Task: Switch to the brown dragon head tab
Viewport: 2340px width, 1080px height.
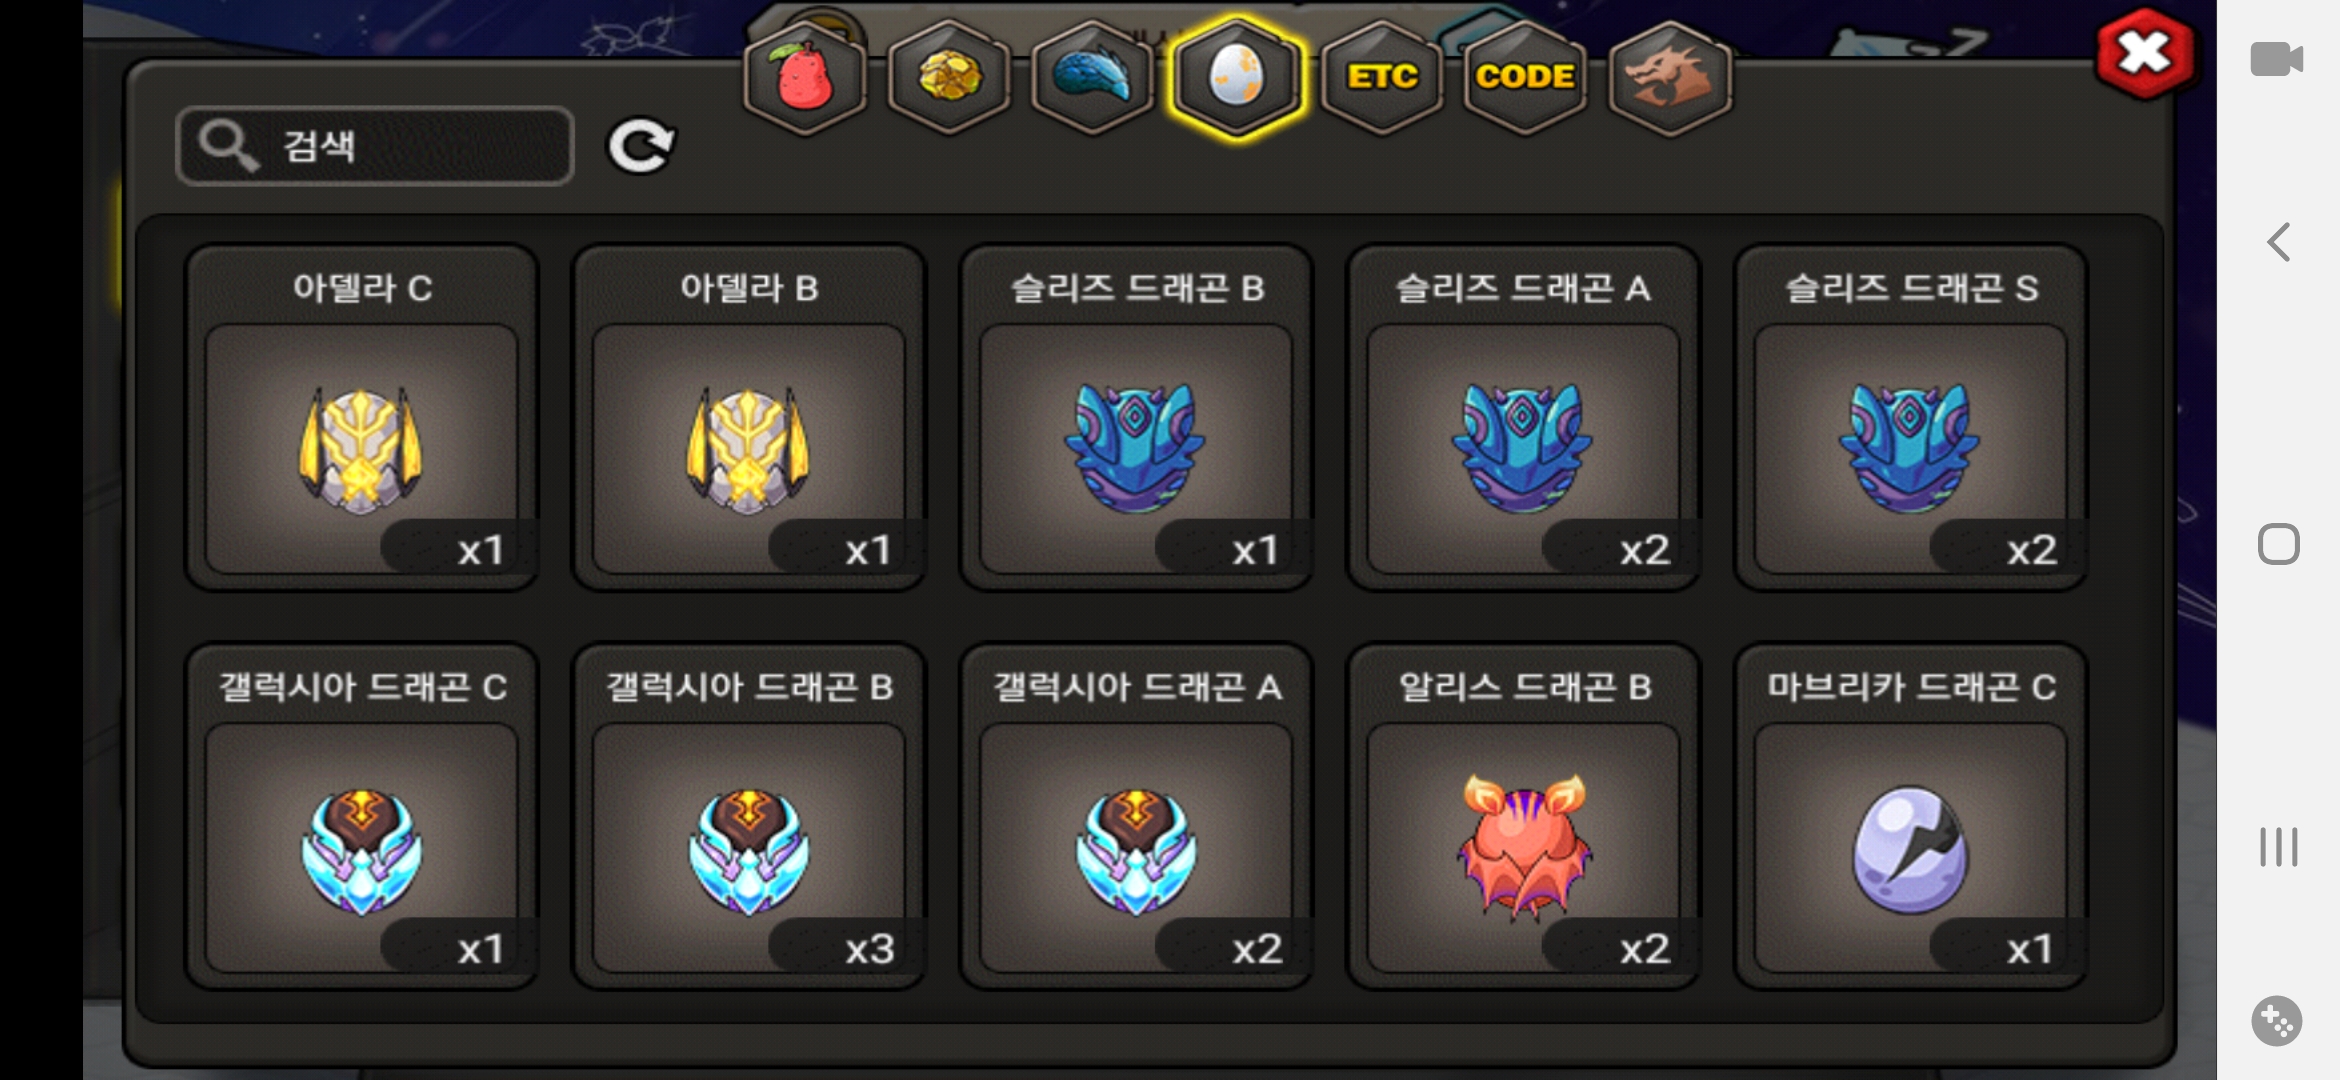Action: point(1669,77)
